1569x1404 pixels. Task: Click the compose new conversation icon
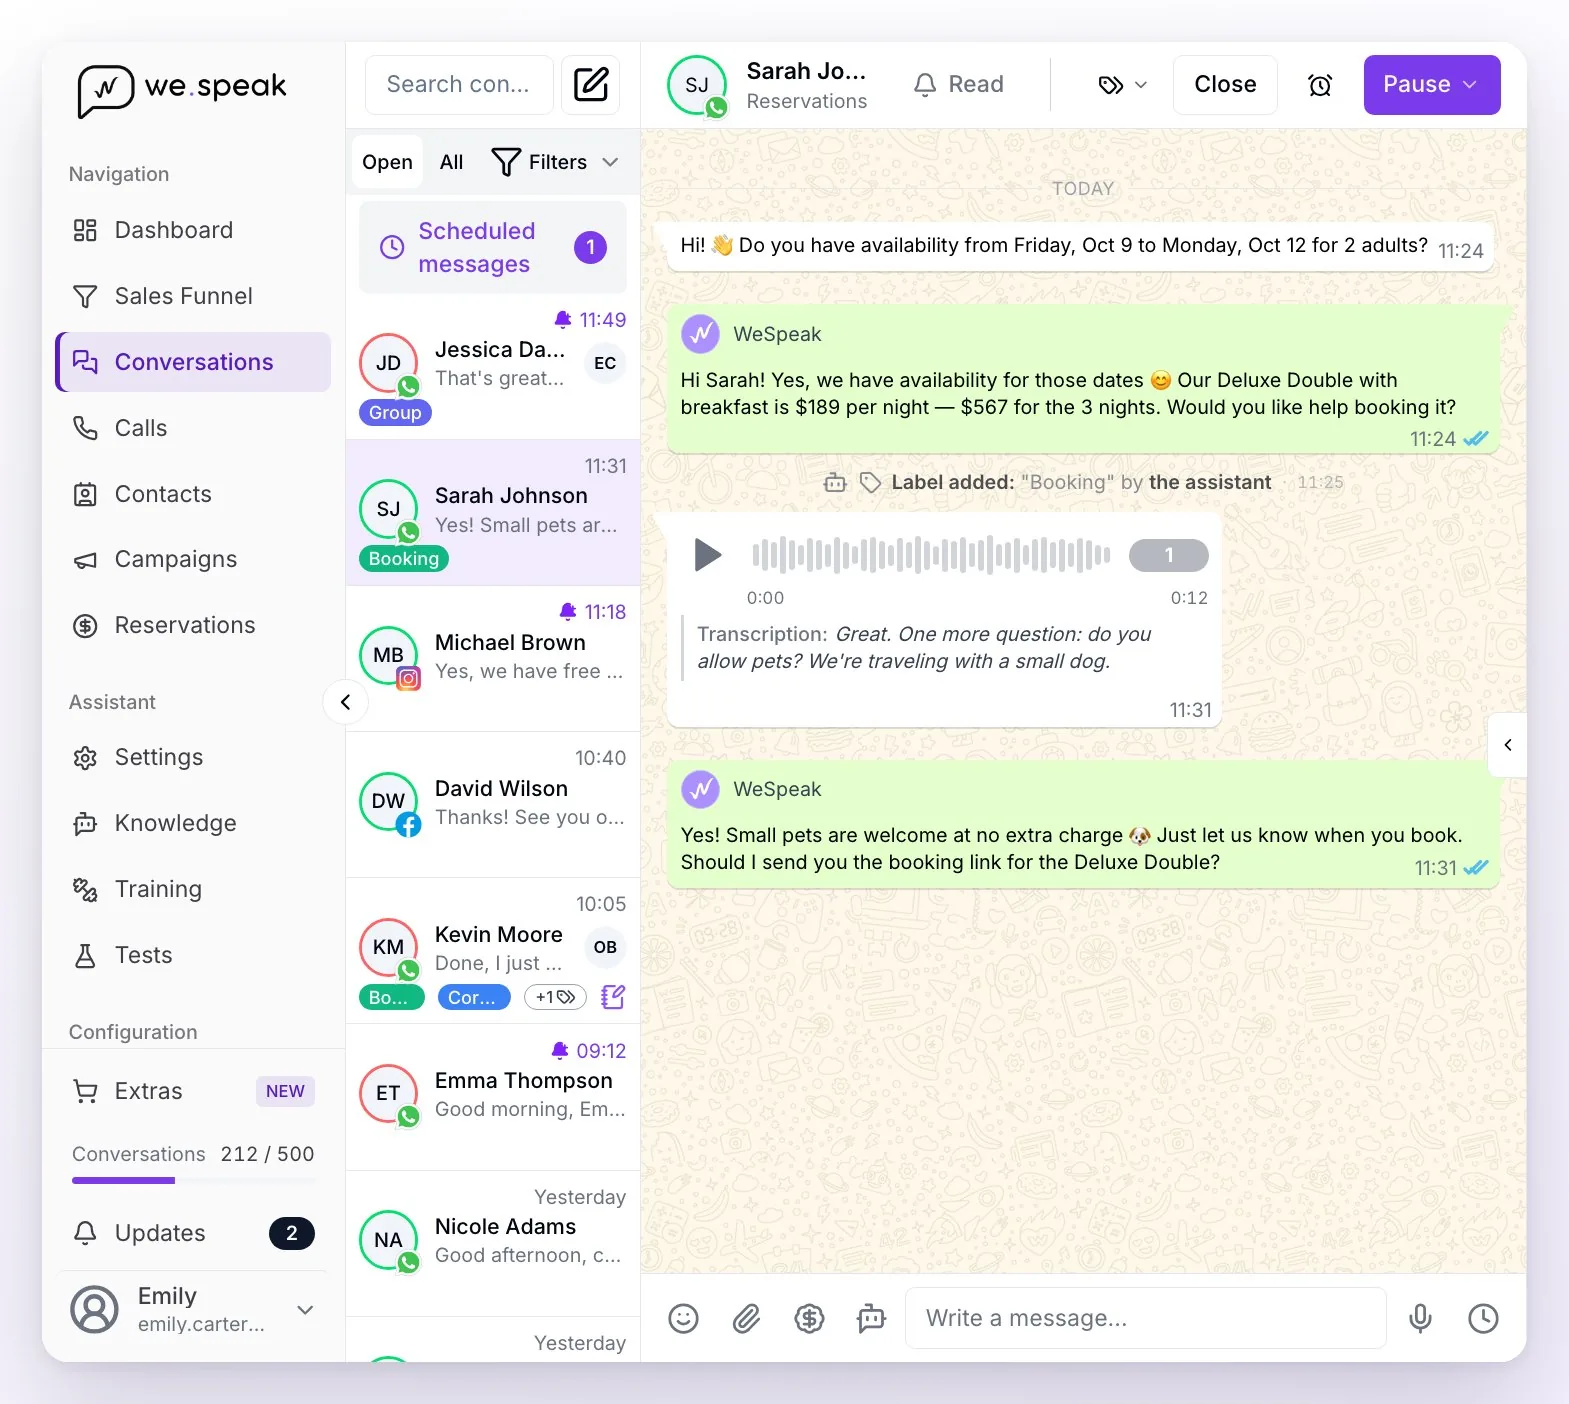click(x=590, y=85)
